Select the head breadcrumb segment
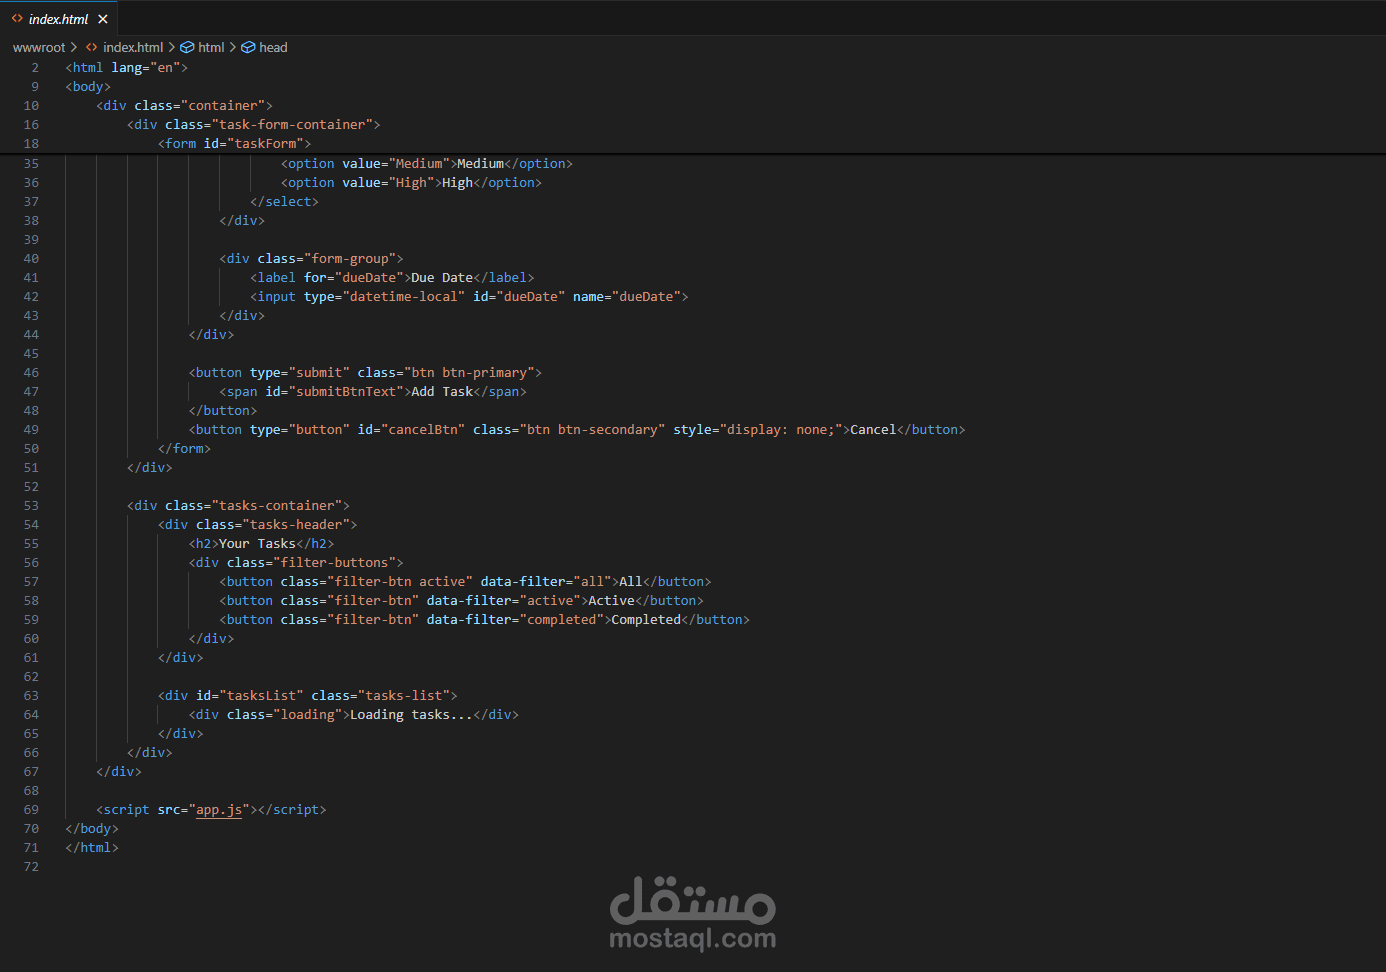The height and width of the screenshot is (972, 1386). click(x=273, y=47)
